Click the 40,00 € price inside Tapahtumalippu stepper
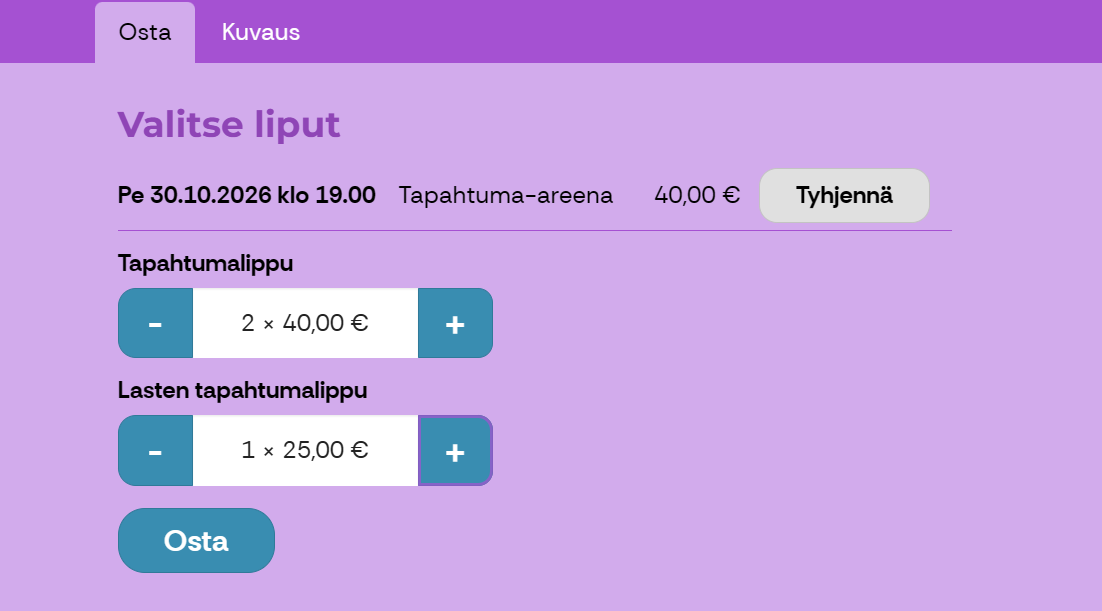1102x611 pixels. coord(325,323)
